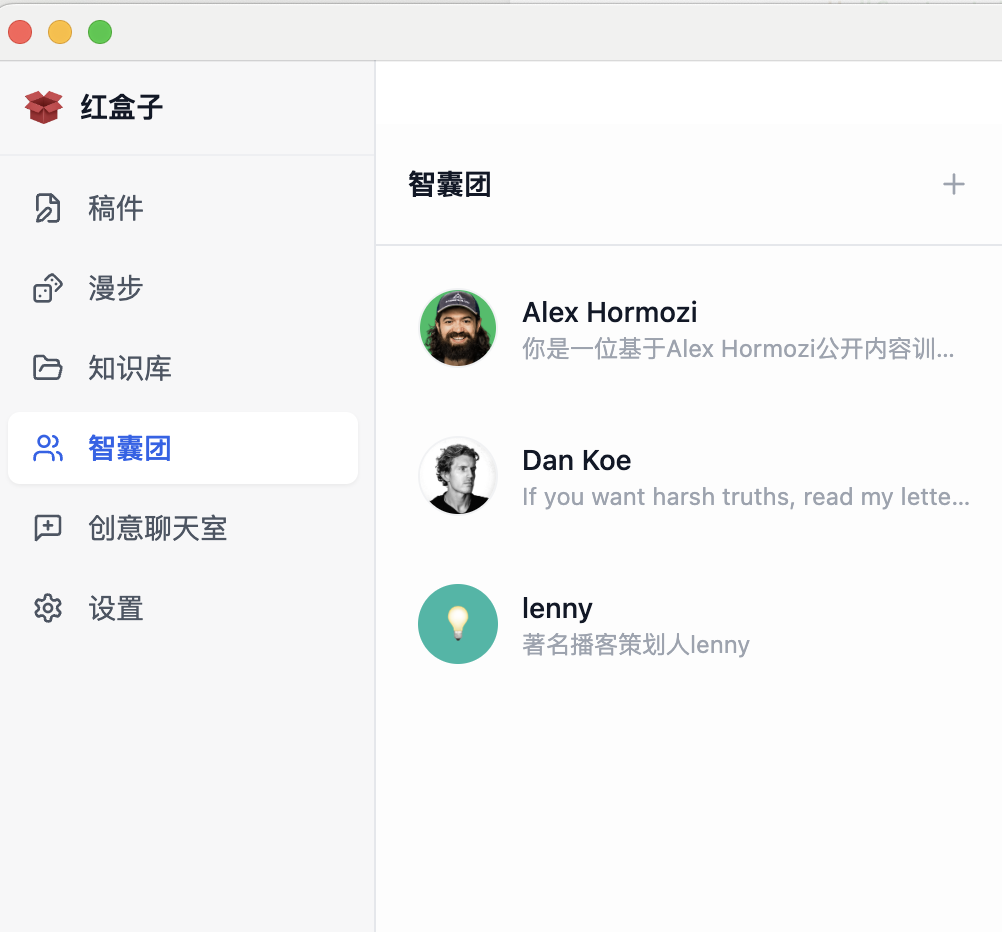
Task: Click Alex Hormozi's avatar photo
Action: pos(458,328)
